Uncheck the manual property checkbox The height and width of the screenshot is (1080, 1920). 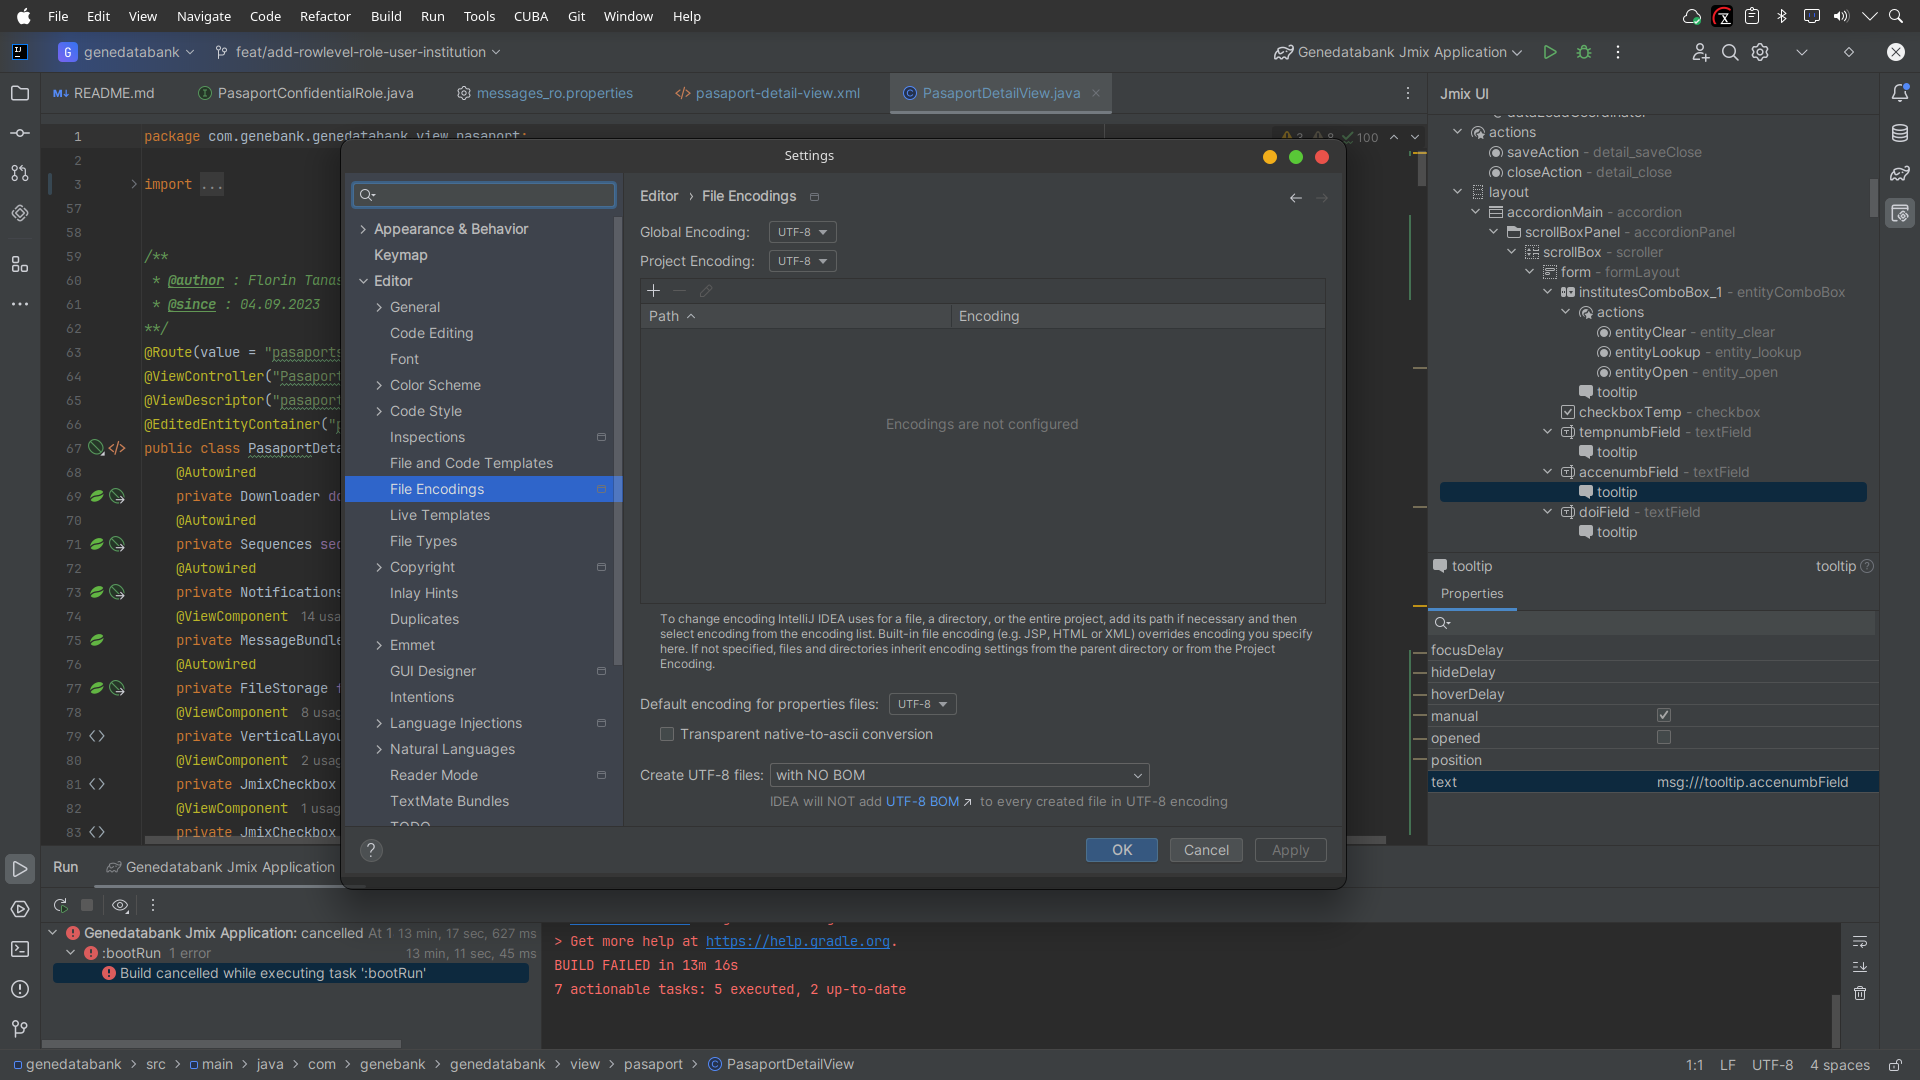point(1664,715)
